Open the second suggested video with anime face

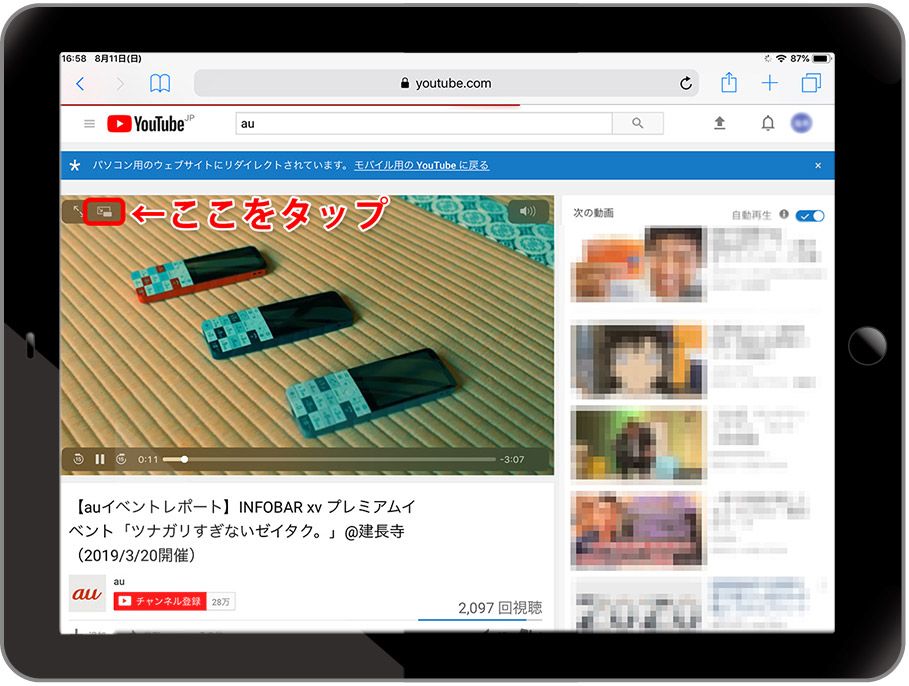click(x=638, y=361)
